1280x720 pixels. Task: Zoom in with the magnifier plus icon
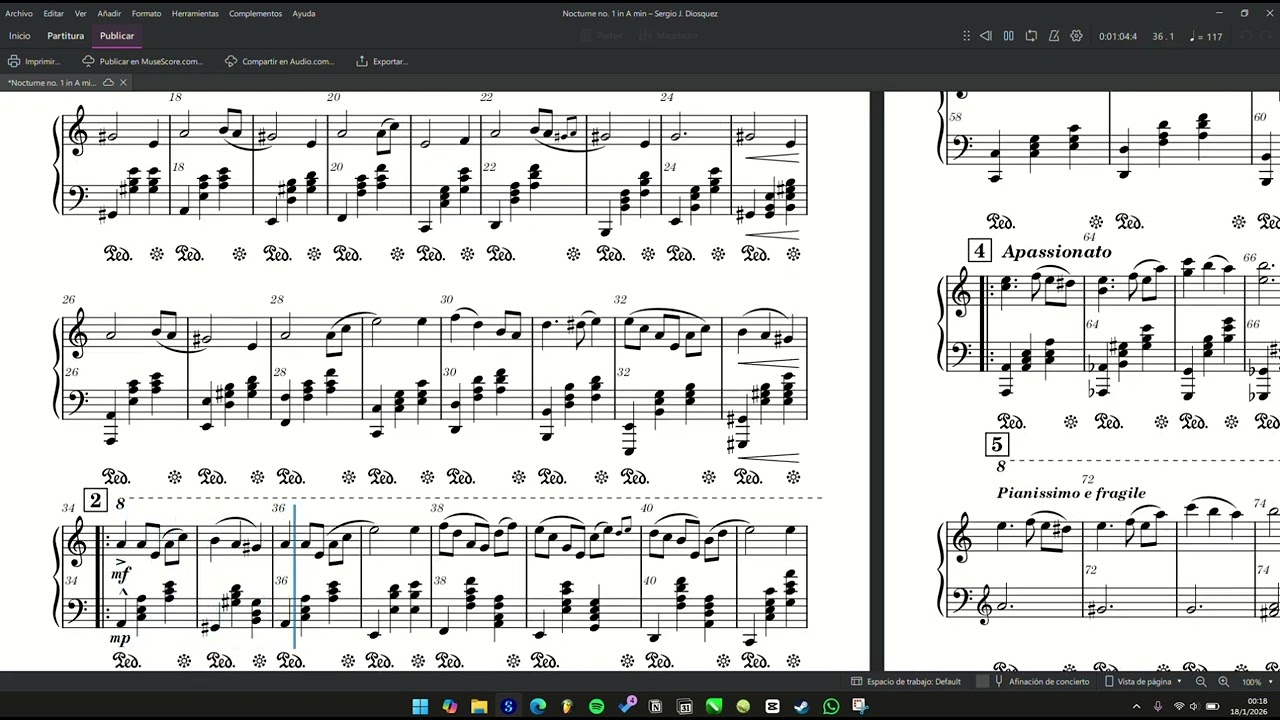[1223, 681]
